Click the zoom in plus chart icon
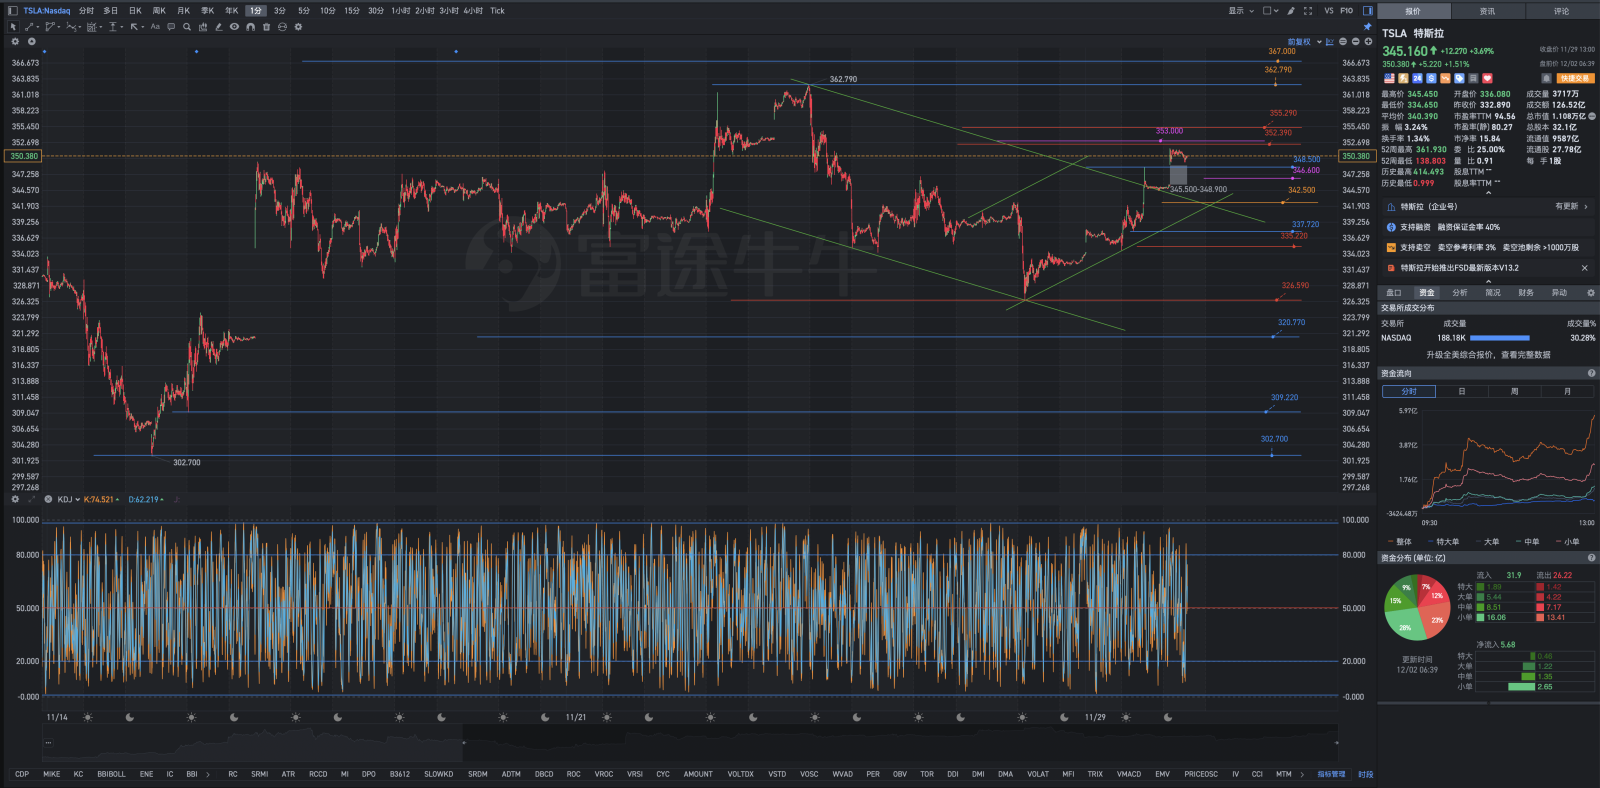Image resolution: width=1600 pixels, height=788 pixels. tap(1368, 42)
